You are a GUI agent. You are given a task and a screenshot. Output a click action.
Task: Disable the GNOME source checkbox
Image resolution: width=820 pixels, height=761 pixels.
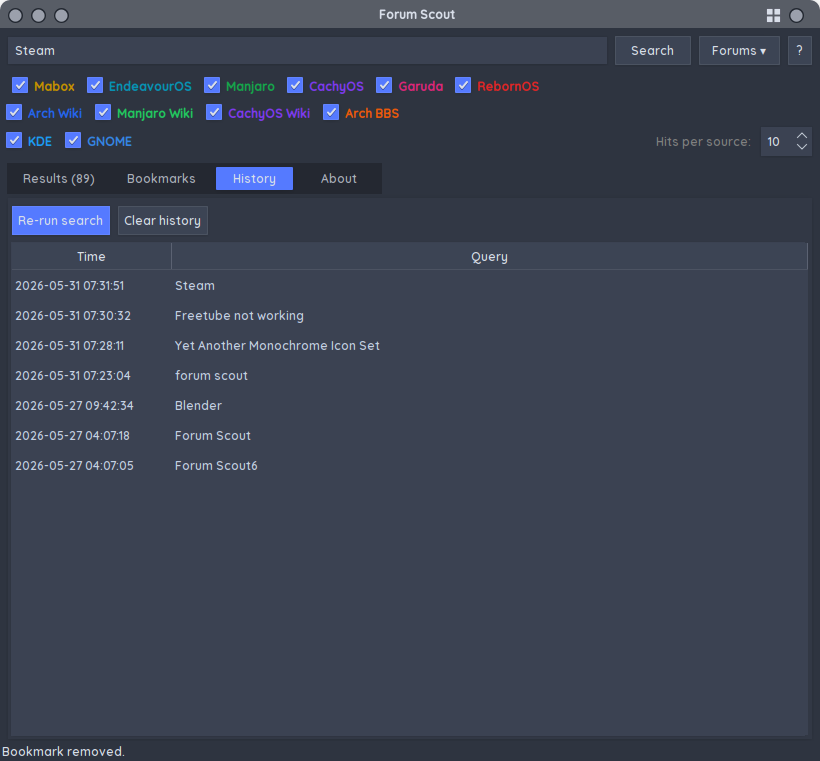[73, 141]
